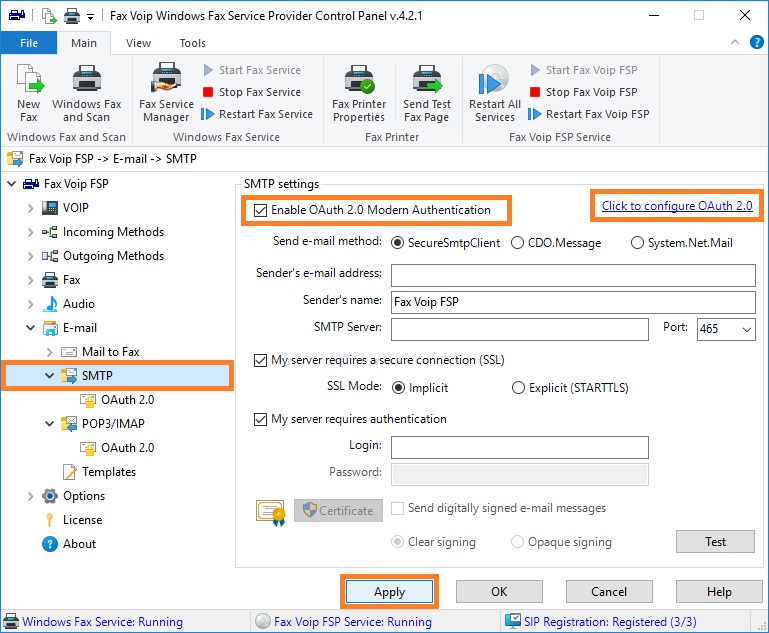The image size is (769, 633).
Task: Choose Explicit (STARTTLS) SSL mode
Action: 518,388
